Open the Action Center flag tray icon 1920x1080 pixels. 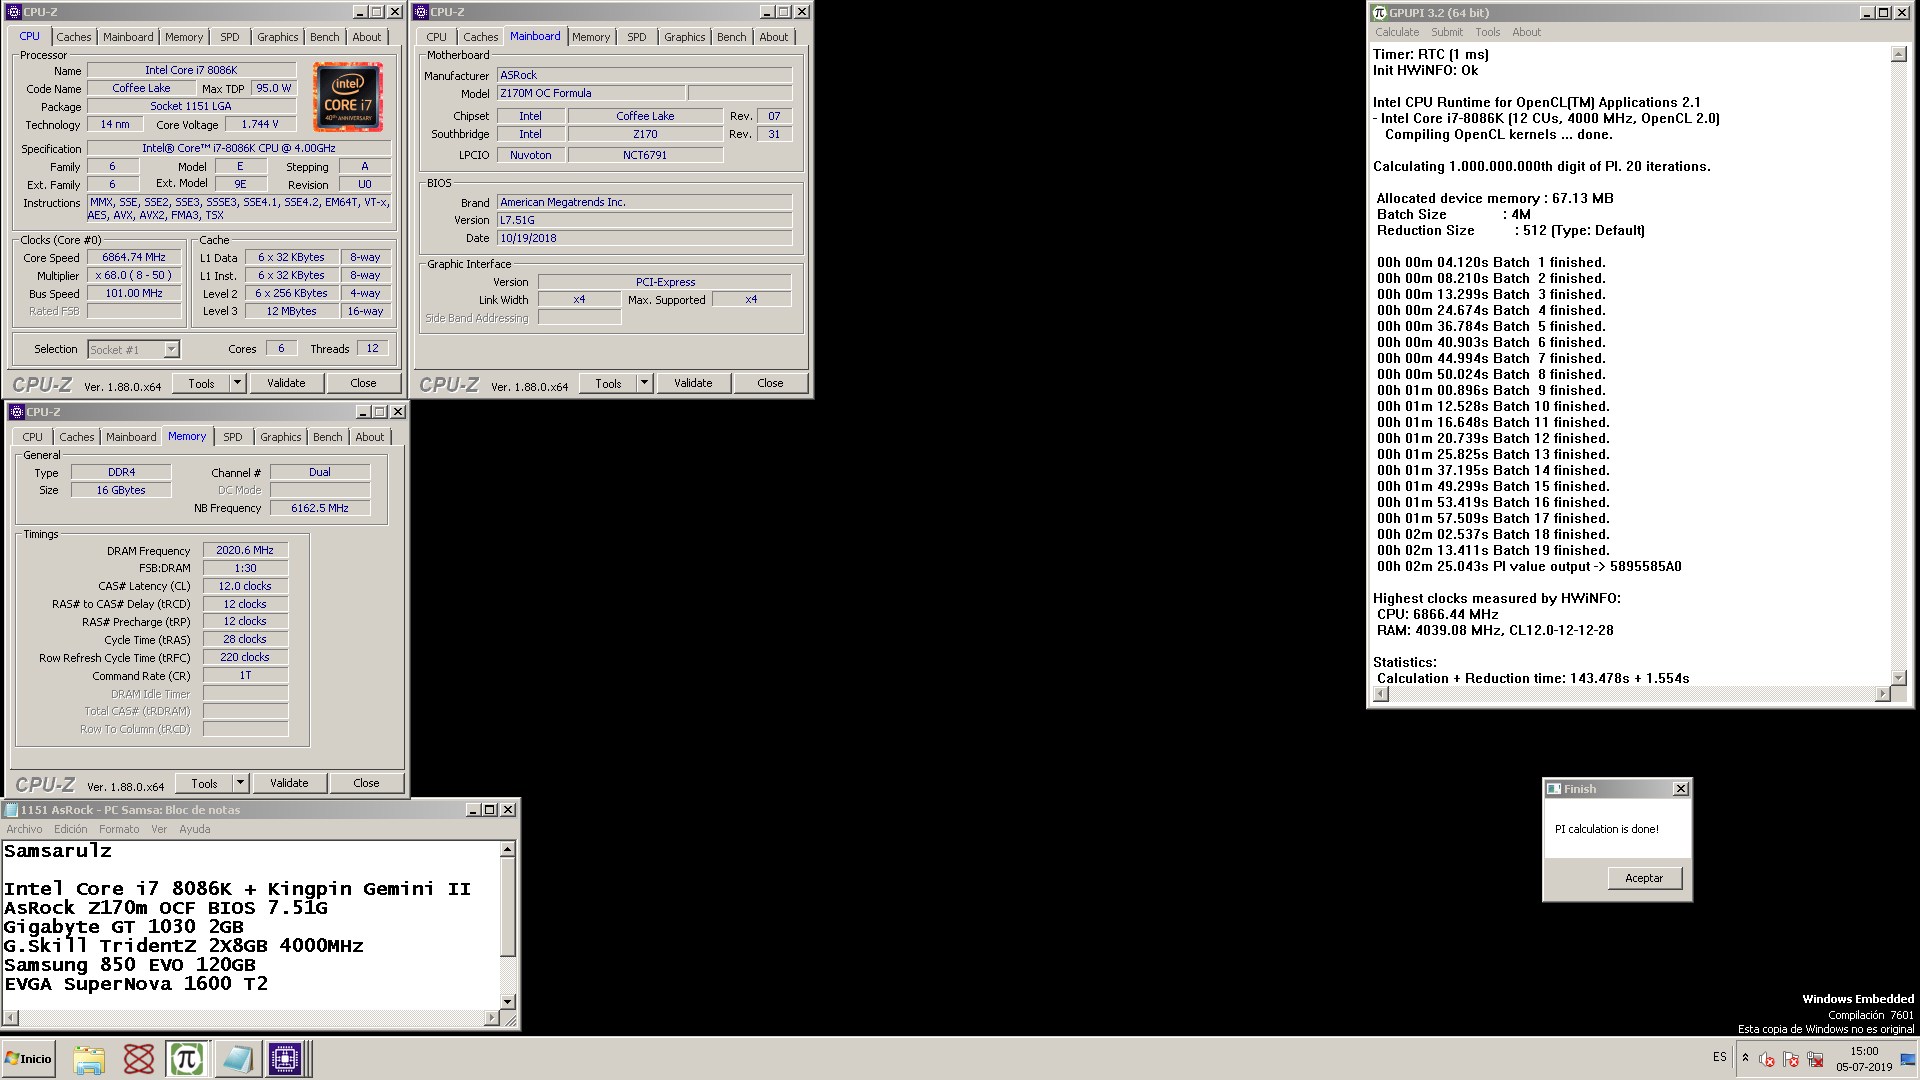tap(1791, 1060)
